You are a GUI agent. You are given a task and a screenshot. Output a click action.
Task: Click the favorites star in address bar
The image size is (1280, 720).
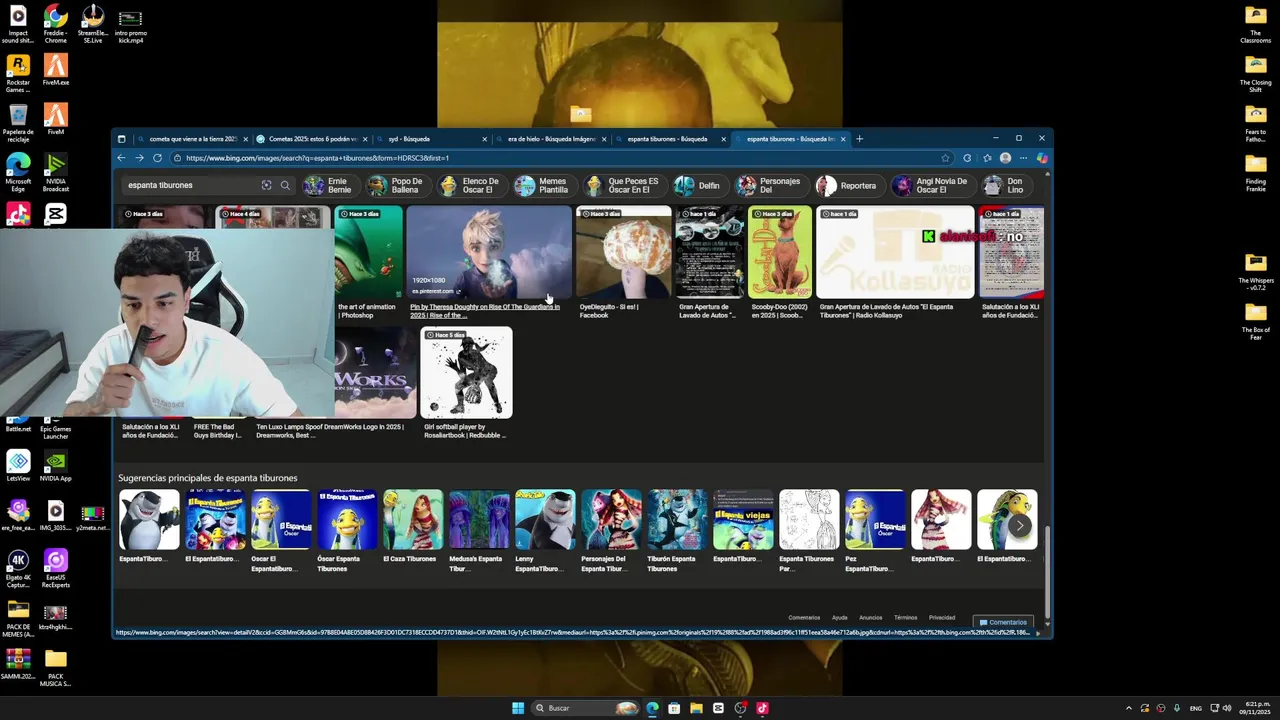coord(945,158)
